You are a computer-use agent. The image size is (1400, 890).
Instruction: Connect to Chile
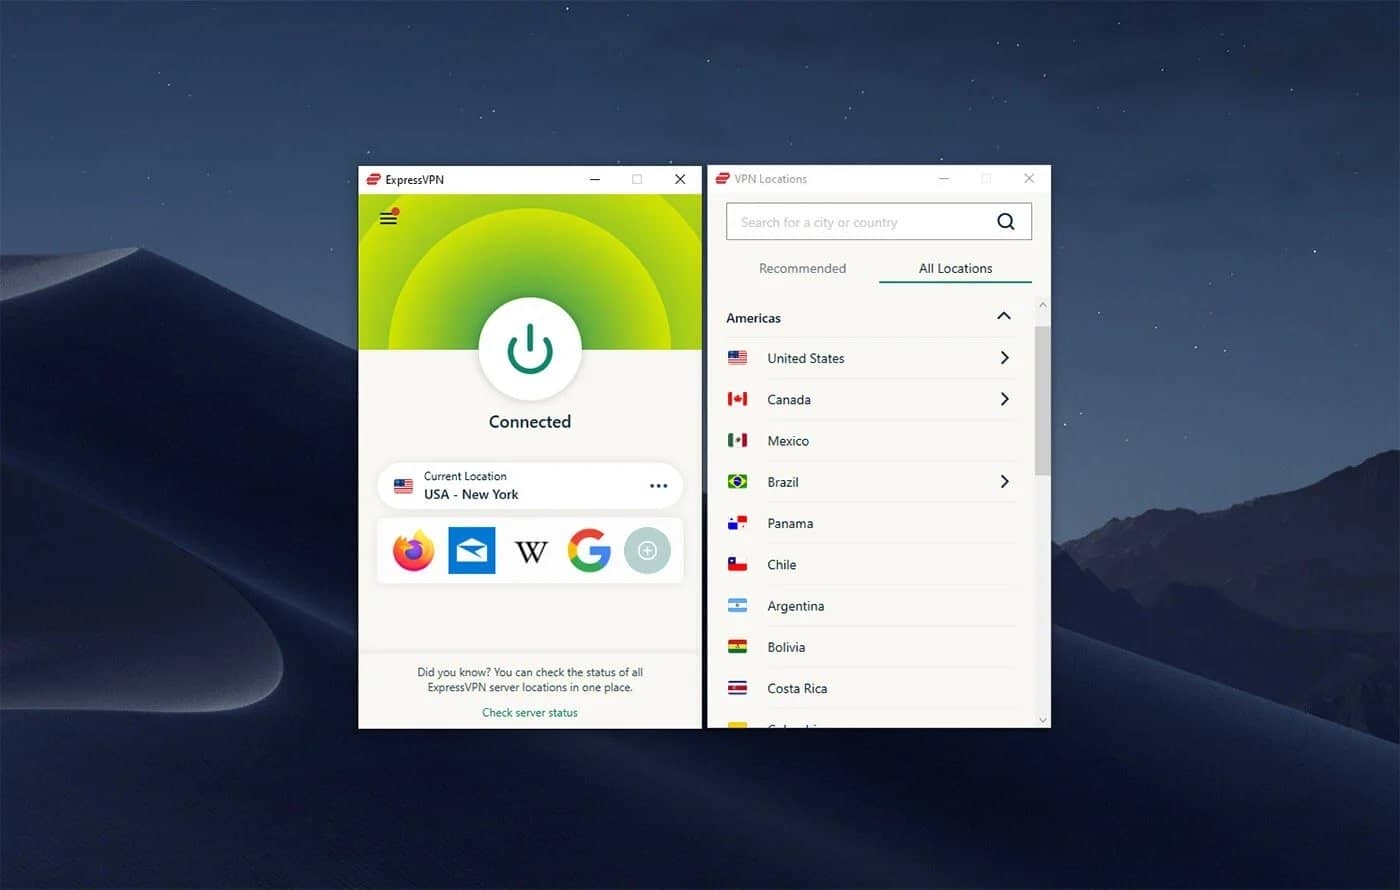[x=870, y=565]
